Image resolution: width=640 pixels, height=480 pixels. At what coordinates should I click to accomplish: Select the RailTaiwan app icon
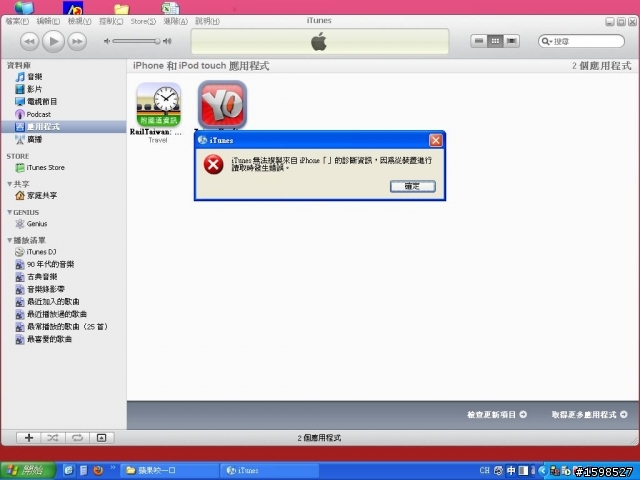[159, 105]
